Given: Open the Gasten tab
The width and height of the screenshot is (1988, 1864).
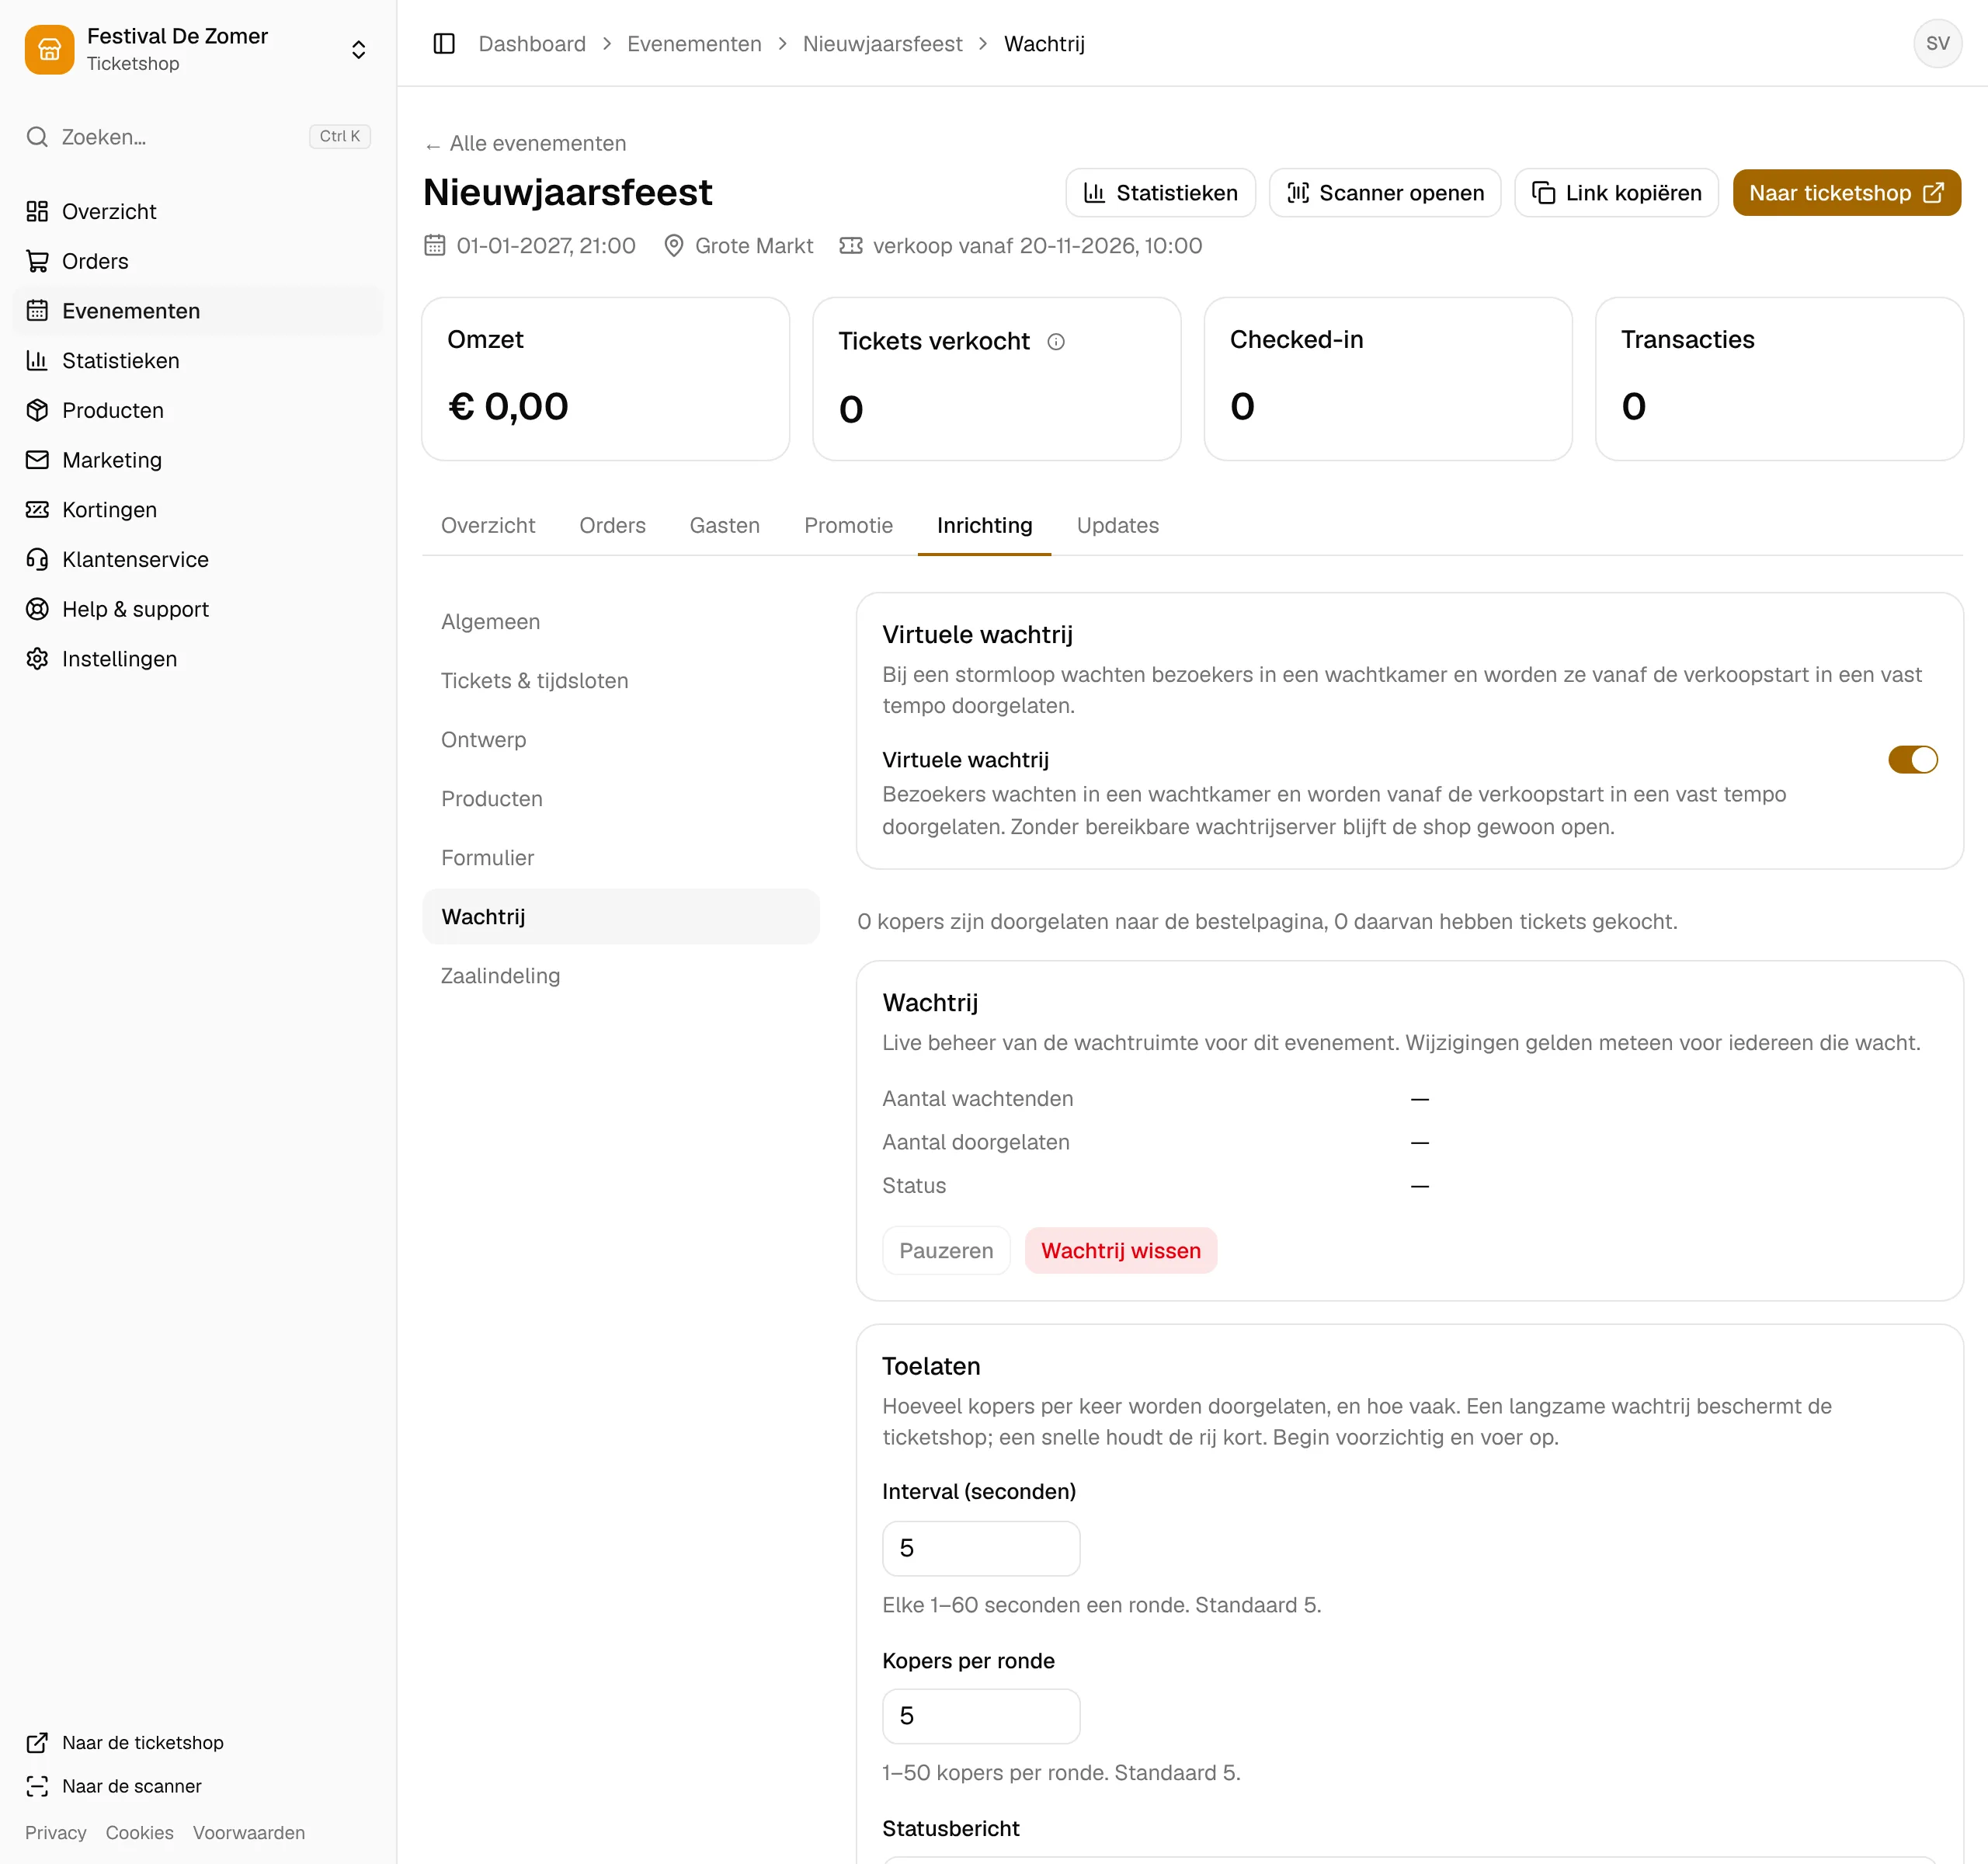Looking at the screenshot, I should (x=724, y=526).
